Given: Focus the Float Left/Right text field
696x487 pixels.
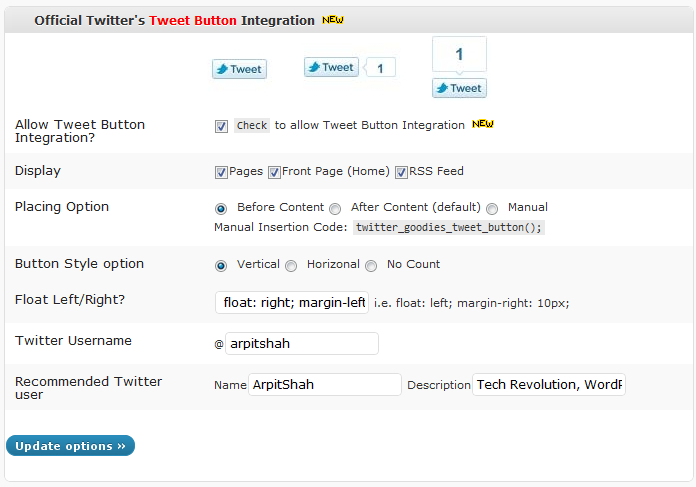Looking at the screenshot, I should pos(292,303).
